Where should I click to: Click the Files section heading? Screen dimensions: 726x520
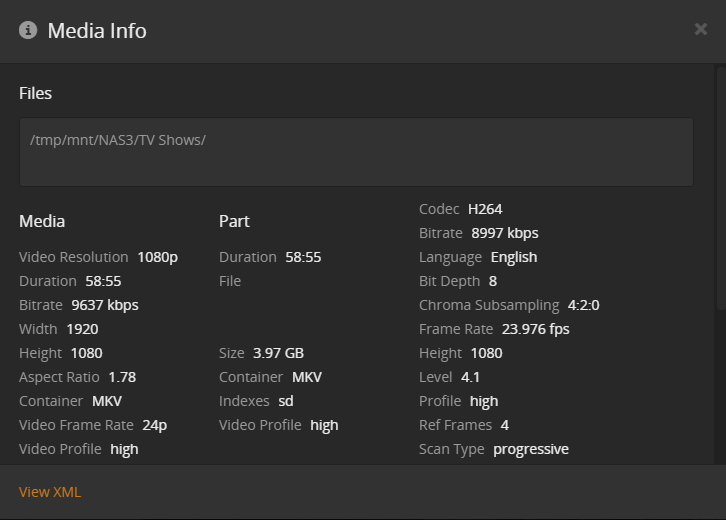[35, 93]
